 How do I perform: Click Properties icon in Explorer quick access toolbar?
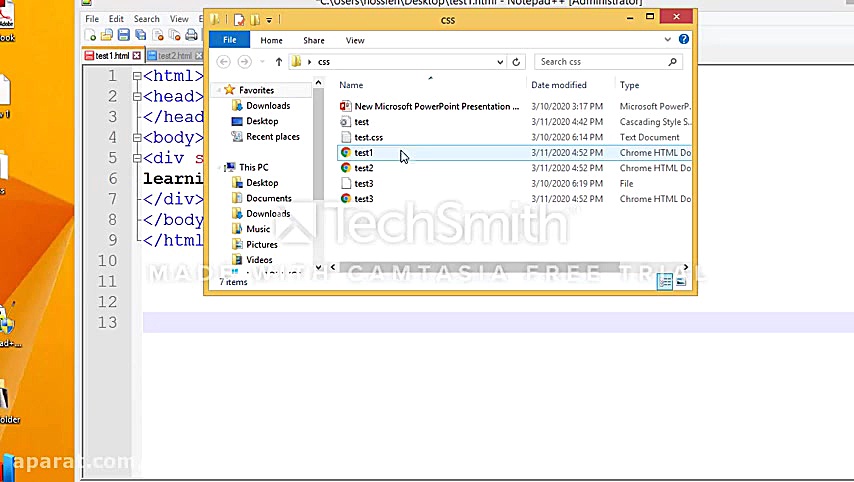(239, 20)
